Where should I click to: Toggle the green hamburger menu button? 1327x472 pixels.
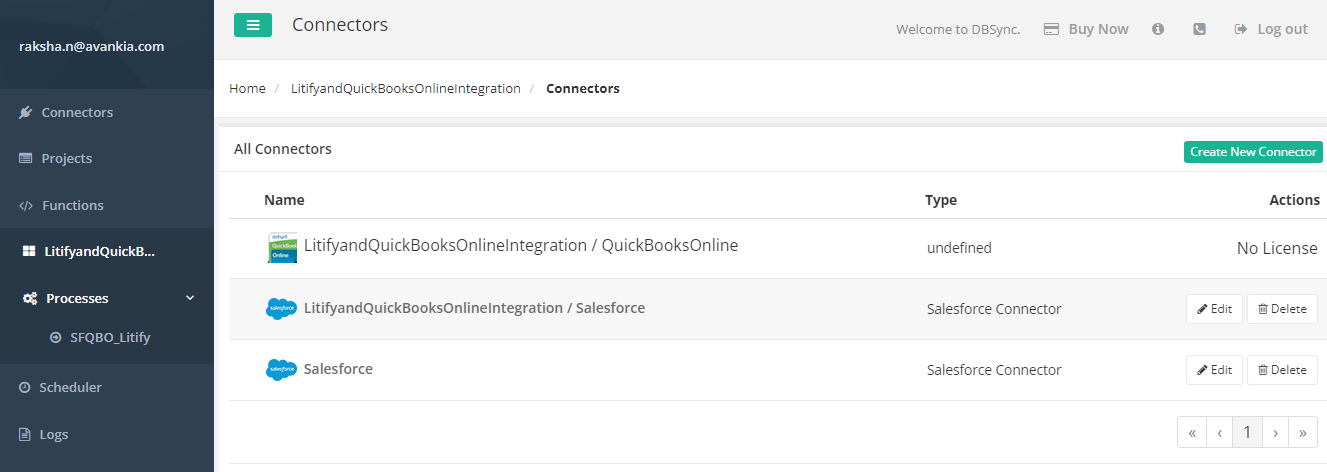[252, 25]
